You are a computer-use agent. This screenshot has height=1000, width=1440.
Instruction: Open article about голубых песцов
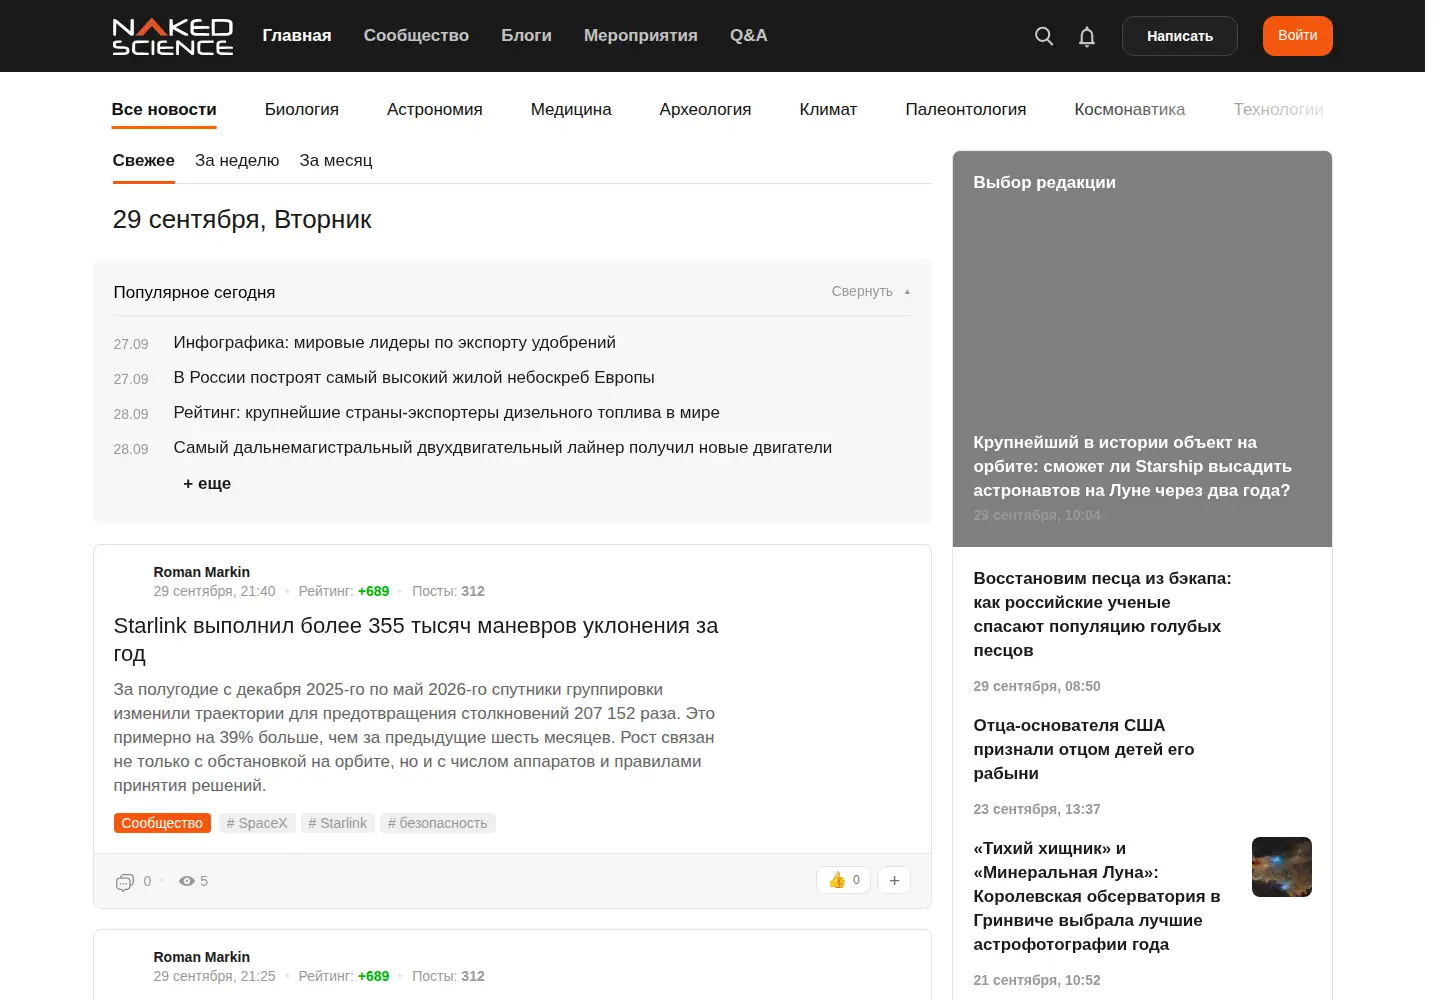tap(1102, 614)
